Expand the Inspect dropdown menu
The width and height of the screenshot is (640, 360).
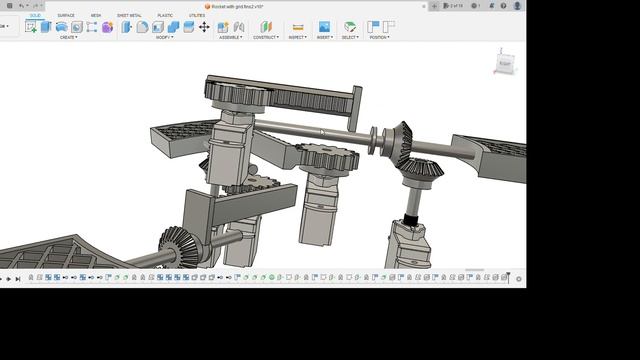click(x=298, y=37)
